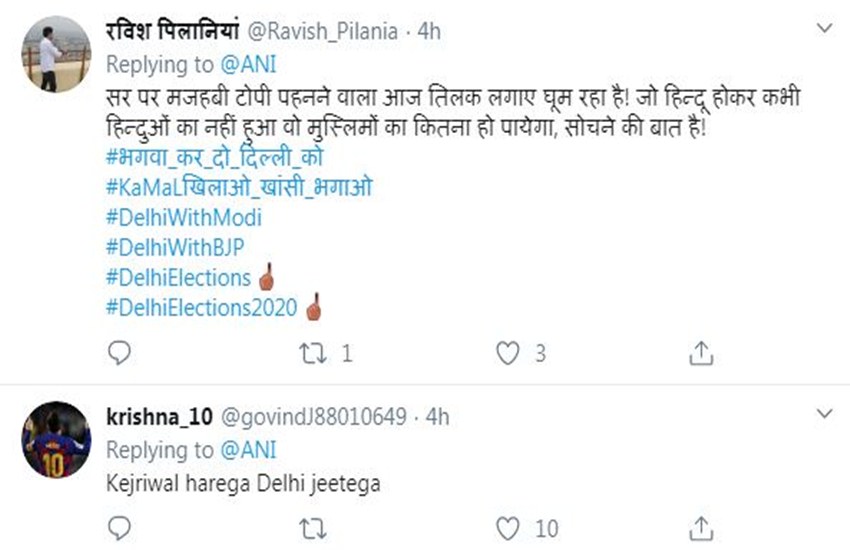Retweet krishna_10's tweet
This screenshot has width=850, height=550.
(312, 525)
